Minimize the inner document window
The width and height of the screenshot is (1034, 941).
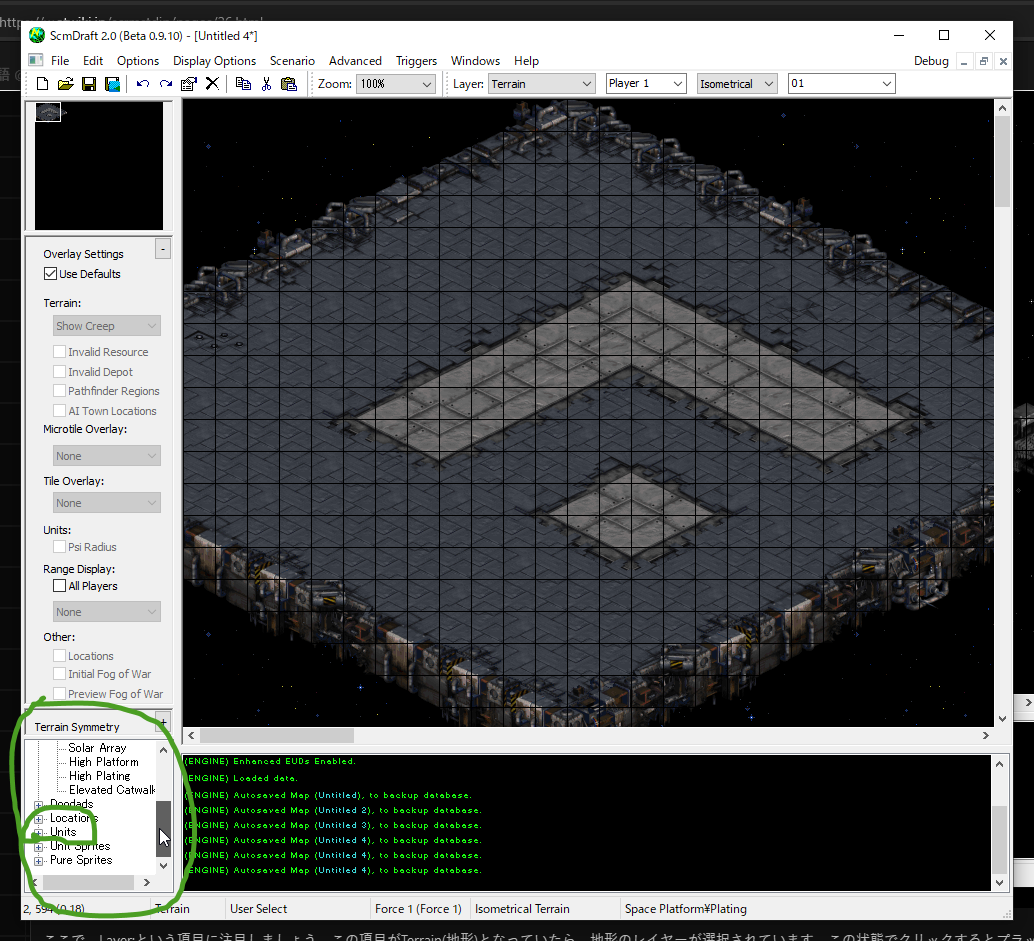[964, 61]
